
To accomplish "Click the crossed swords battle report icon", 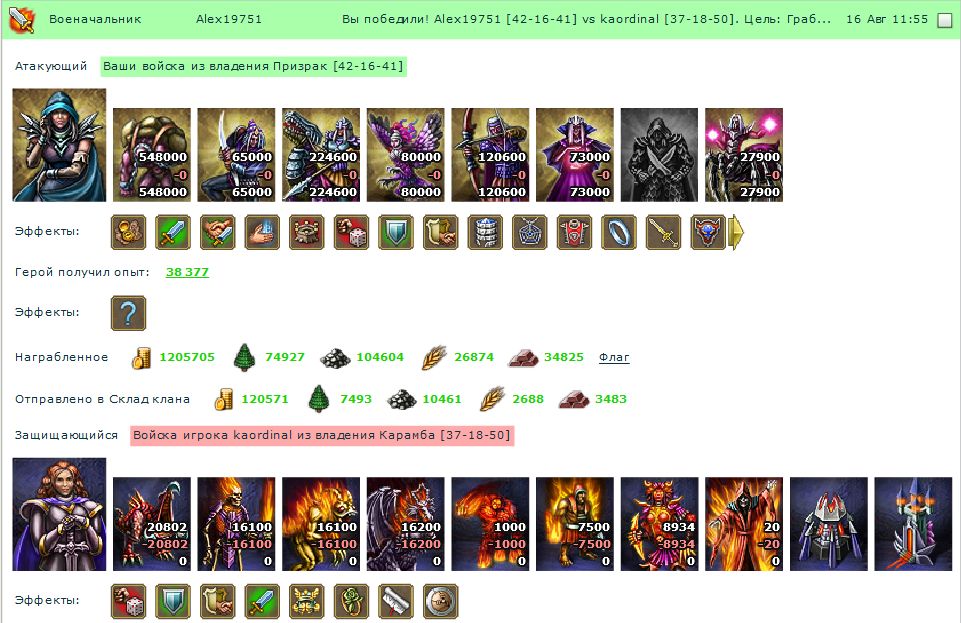I will pos(21,20).
